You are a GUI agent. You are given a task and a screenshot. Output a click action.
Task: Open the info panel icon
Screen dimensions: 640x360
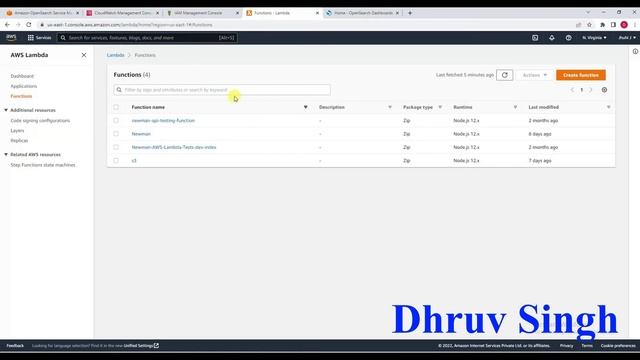tap(635, 51)
